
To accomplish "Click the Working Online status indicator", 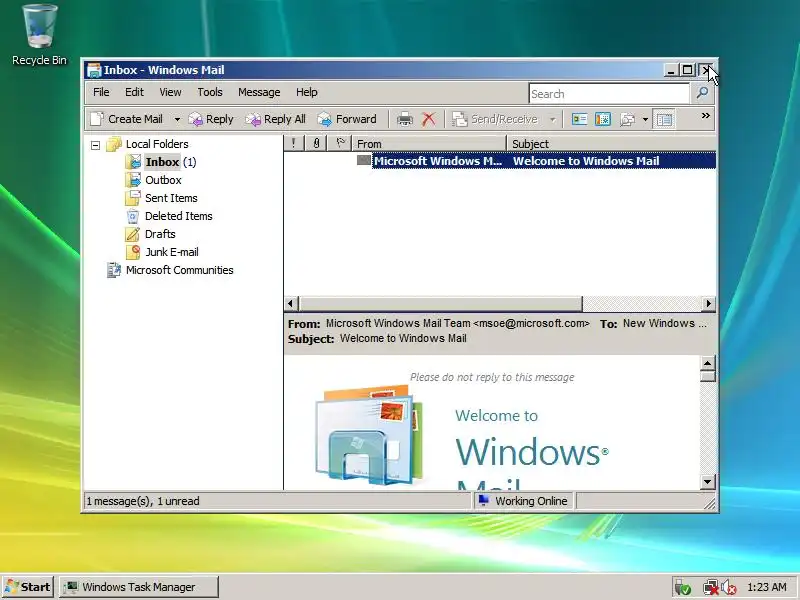I will tap(523, 501).
